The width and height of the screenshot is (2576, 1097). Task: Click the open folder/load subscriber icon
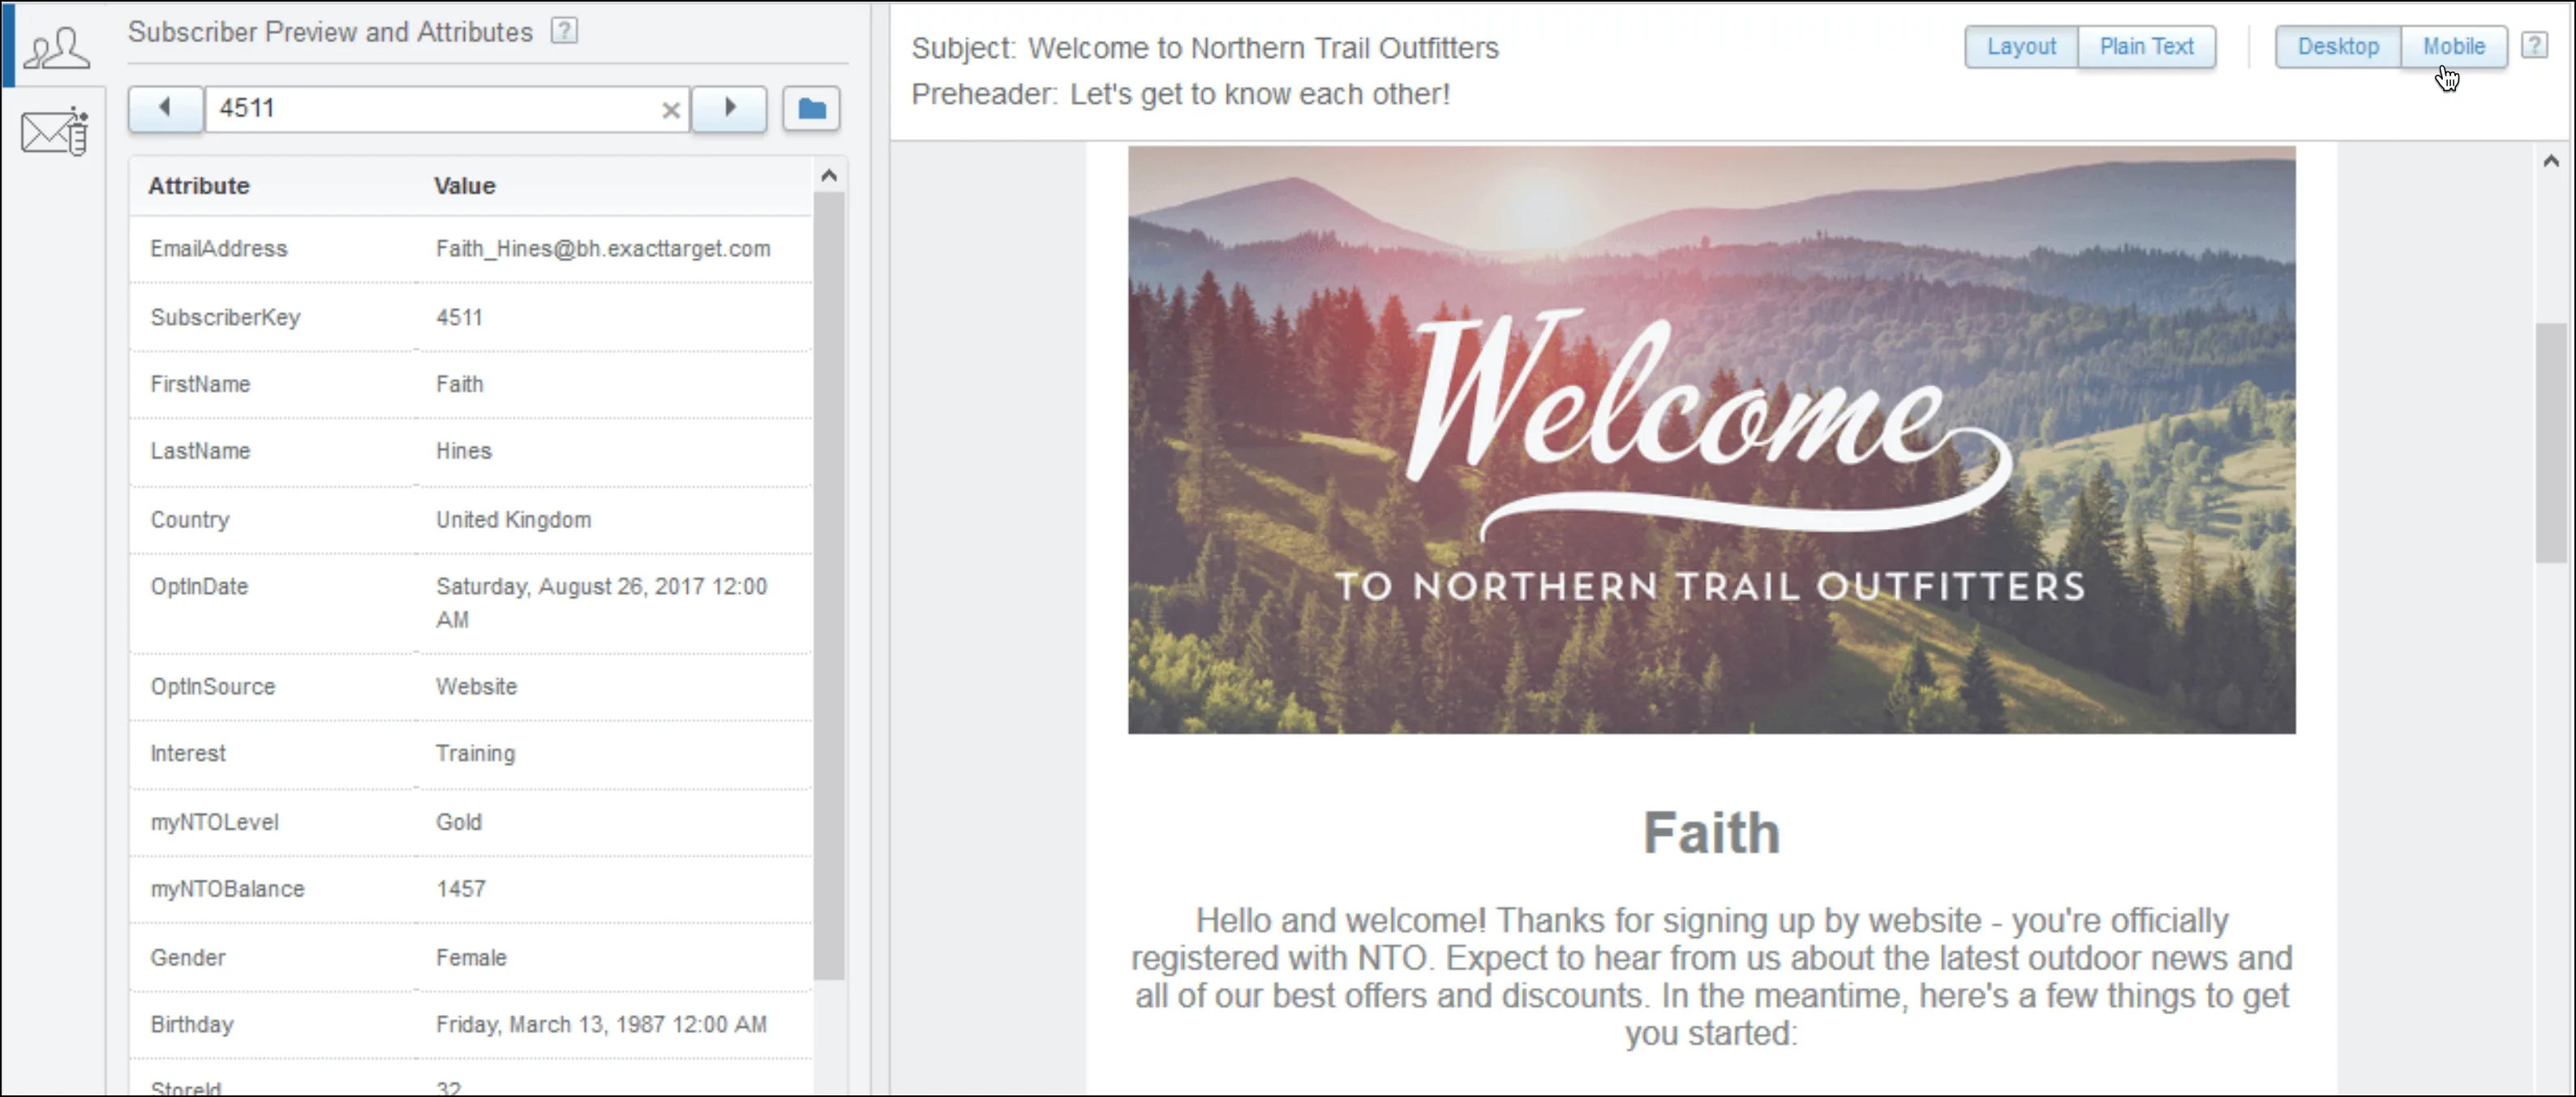[810, 107]
